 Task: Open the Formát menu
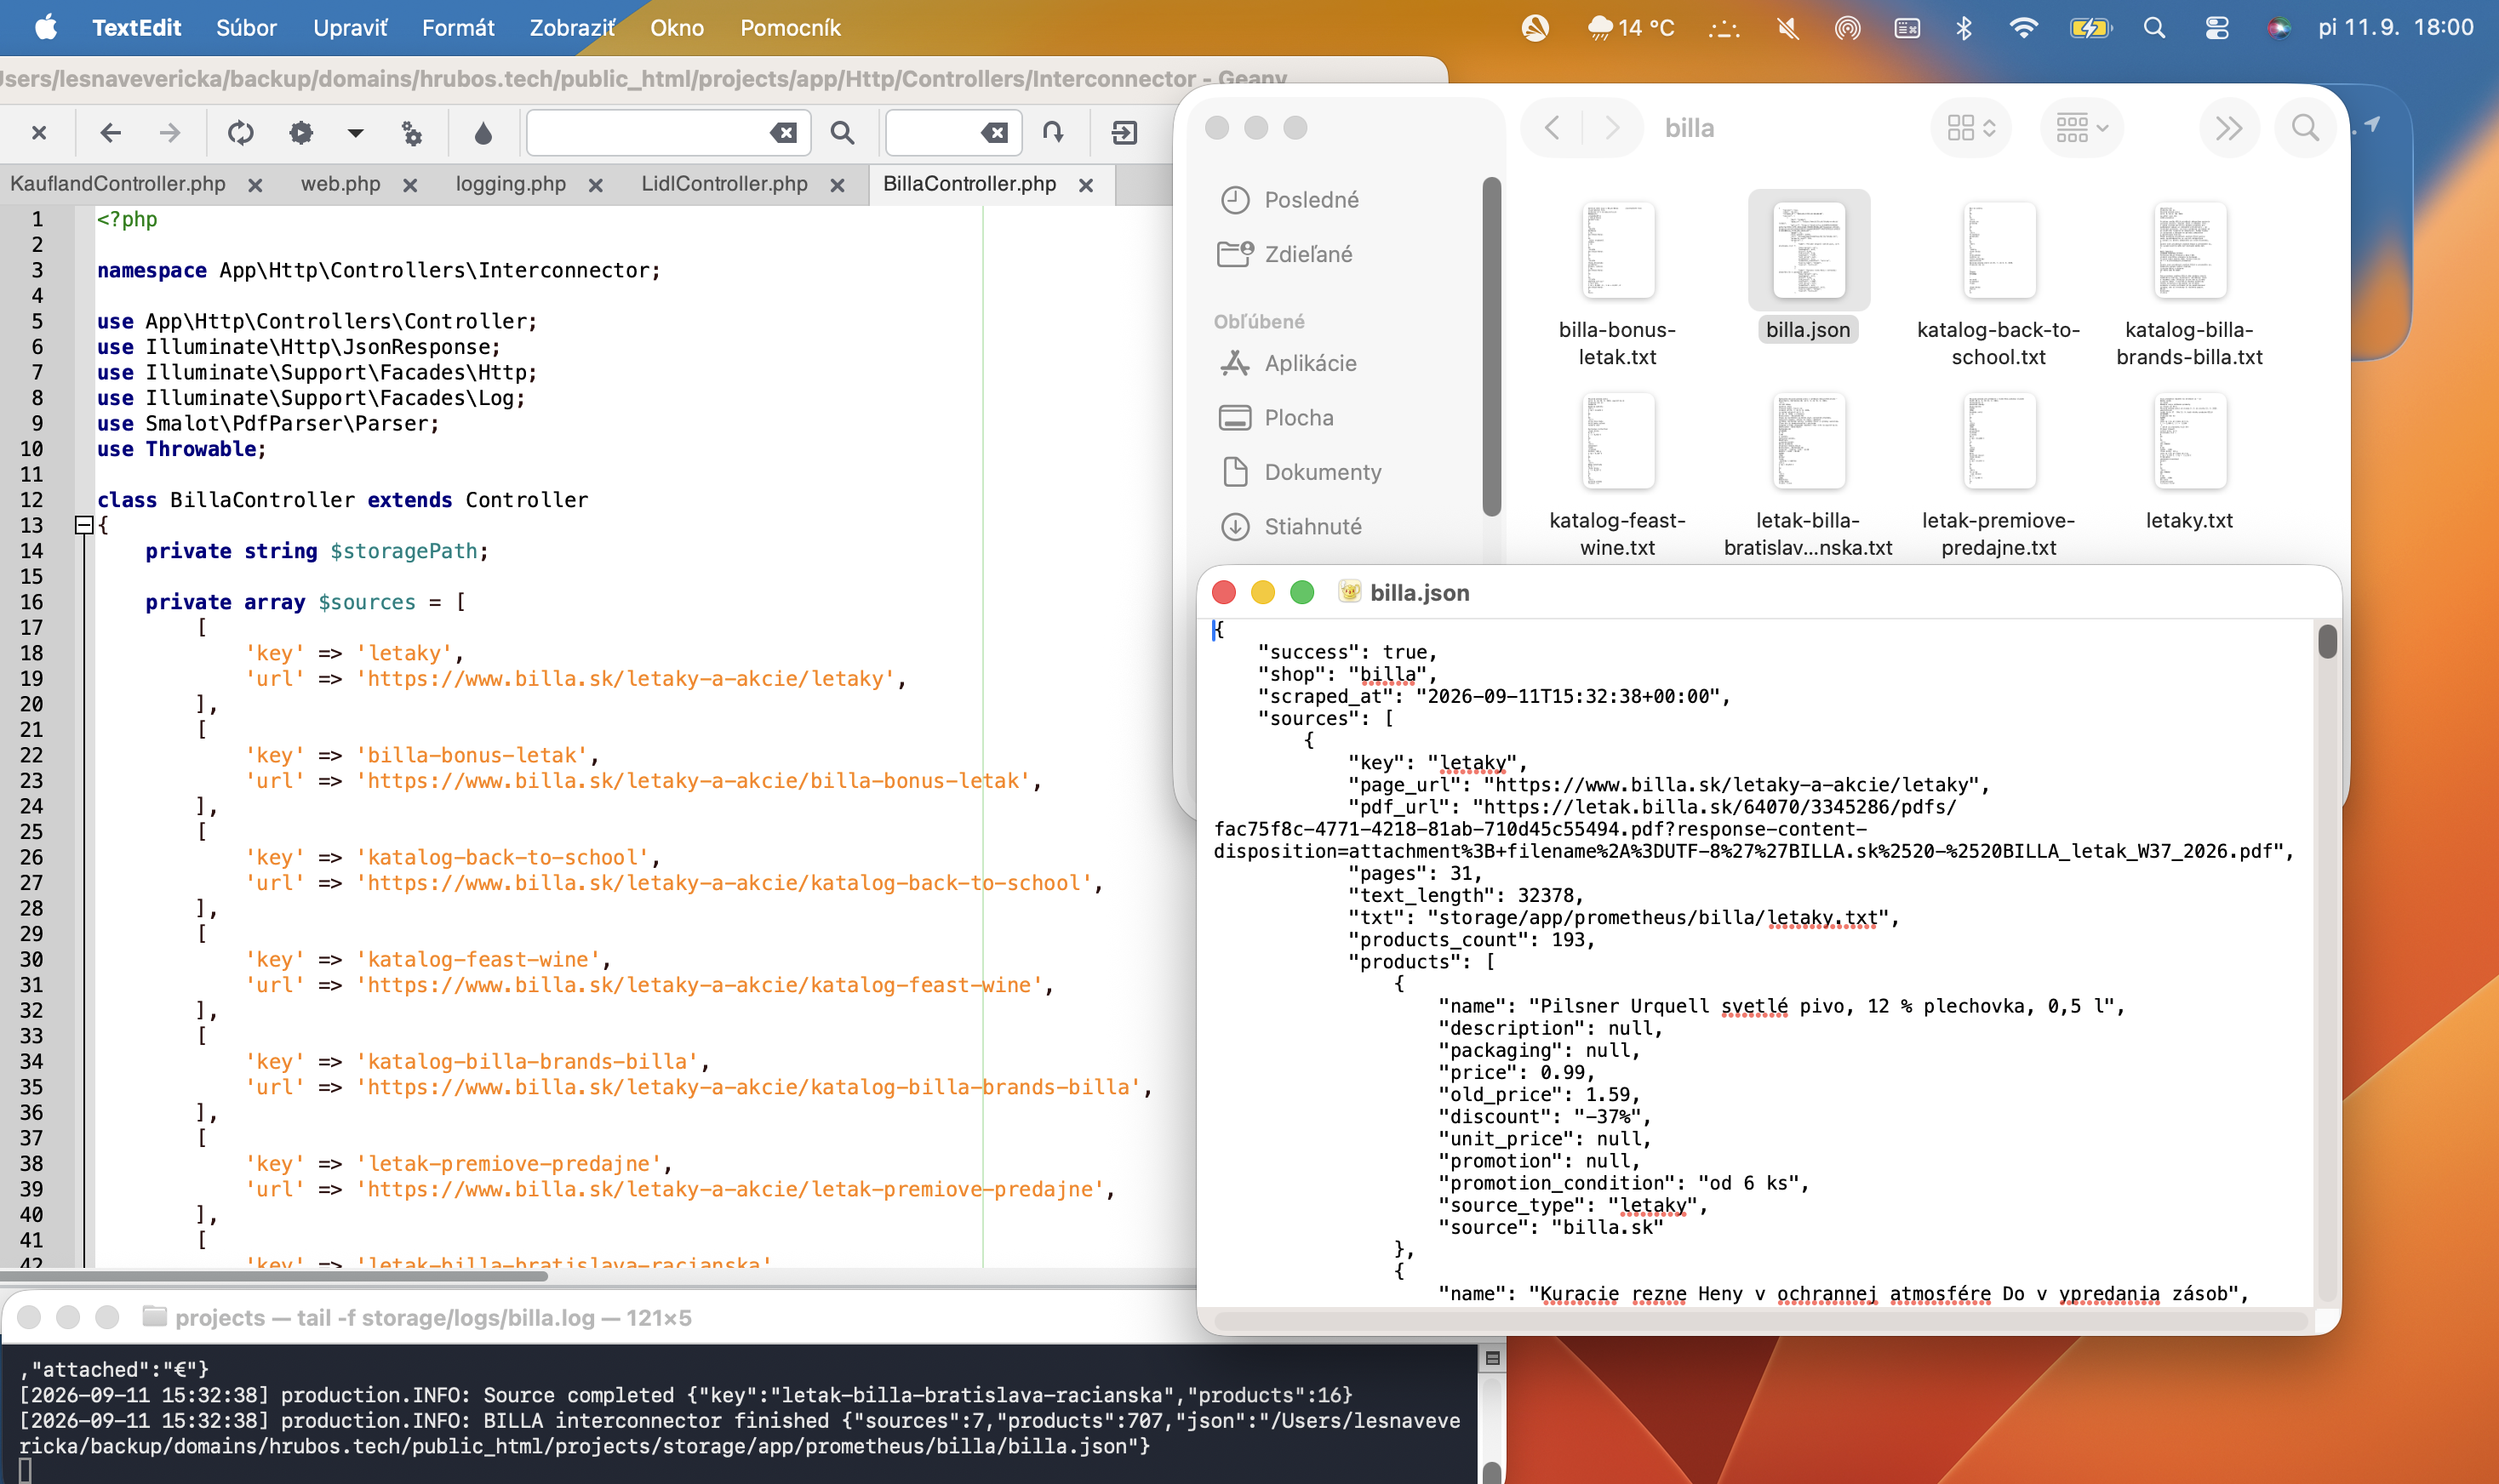458,27
